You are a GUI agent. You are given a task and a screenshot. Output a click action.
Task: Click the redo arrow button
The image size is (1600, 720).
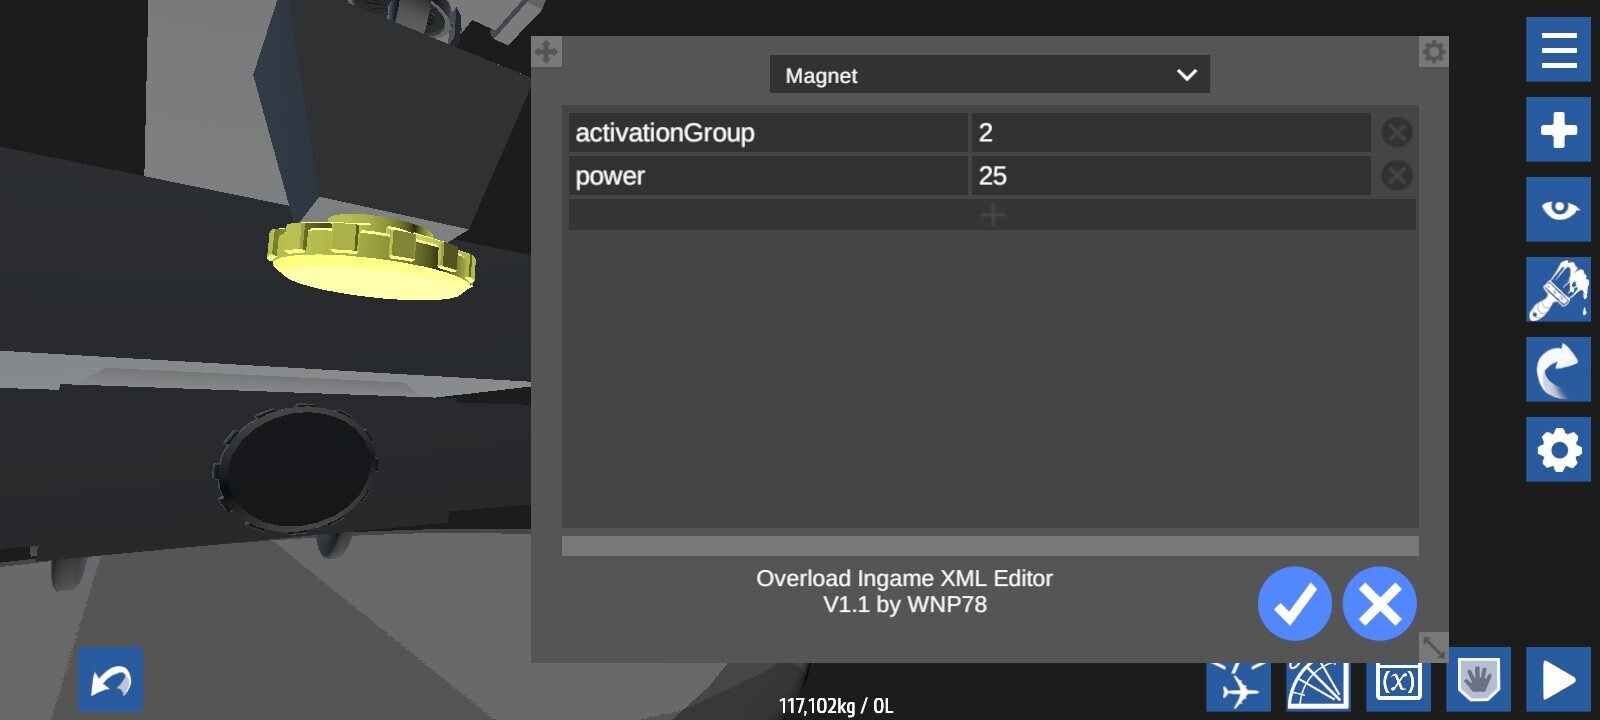(x=1558, y=370)
